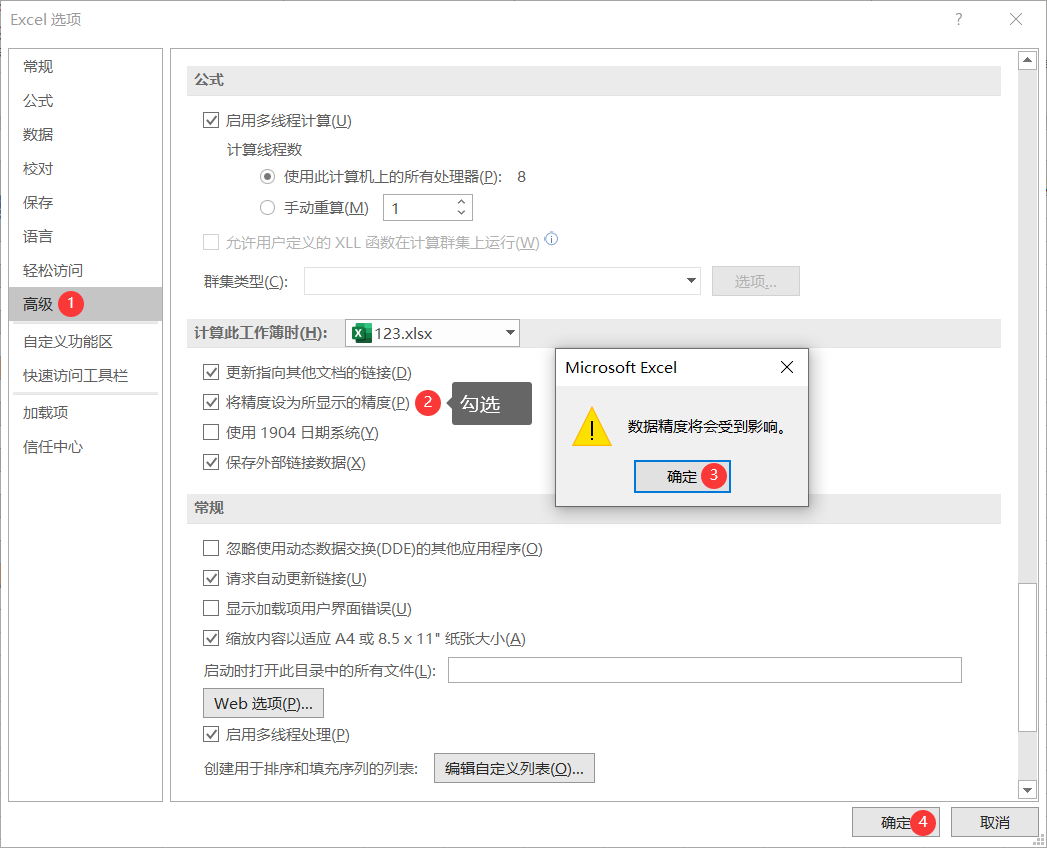Click the scrollbar up arrow
The width and height of the screenshot is (1047, 848).
pos(1027,61)
